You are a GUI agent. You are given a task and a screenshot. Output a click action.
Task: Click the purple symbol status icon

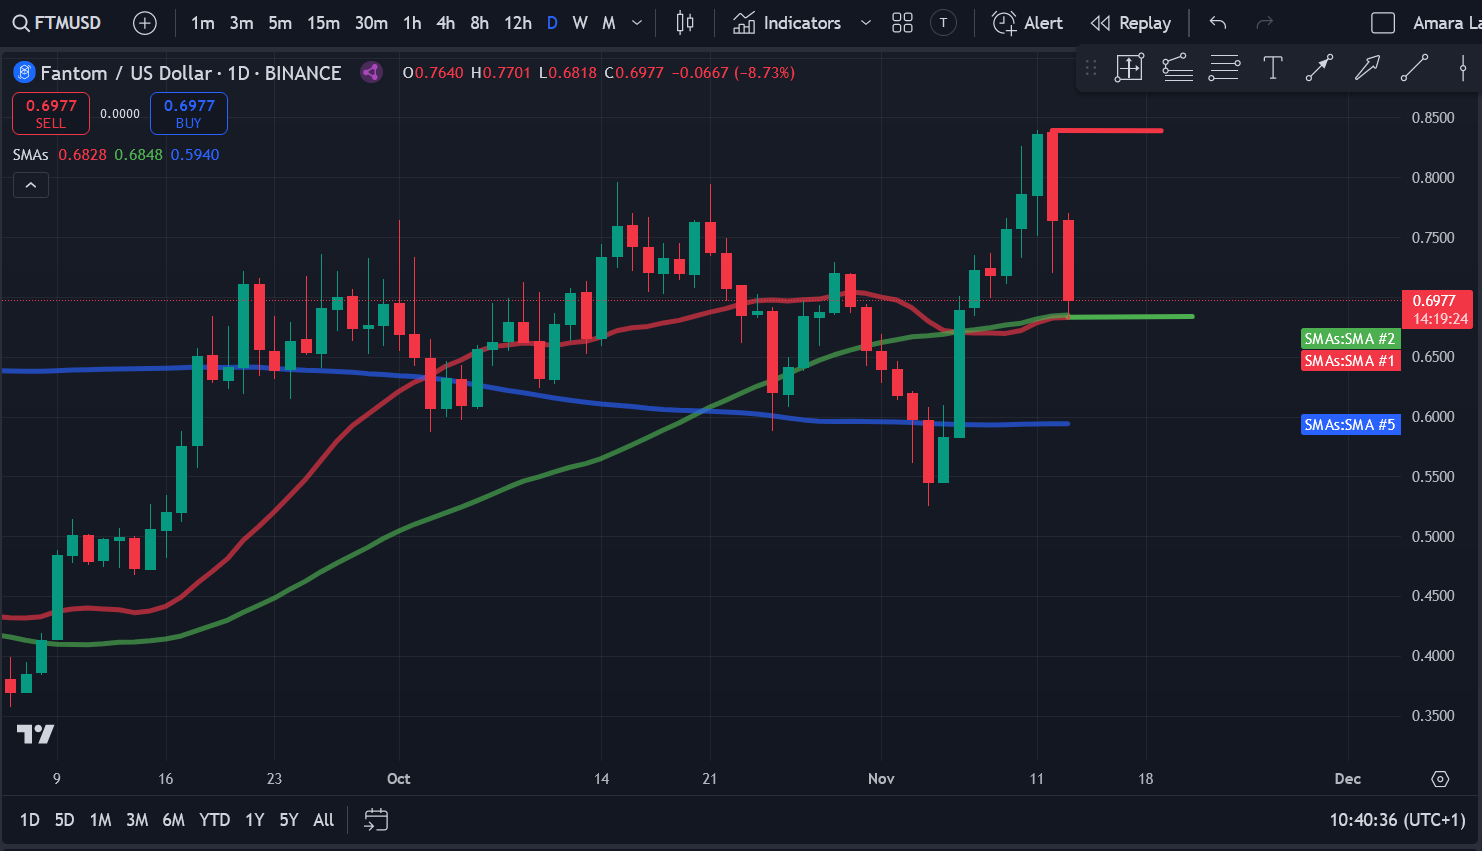(371, 72)
